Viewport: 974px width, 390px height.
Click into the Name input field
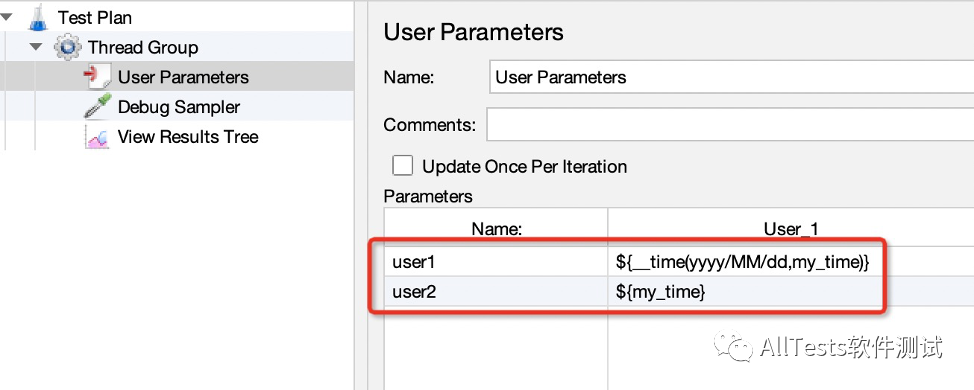pos(732,77)
